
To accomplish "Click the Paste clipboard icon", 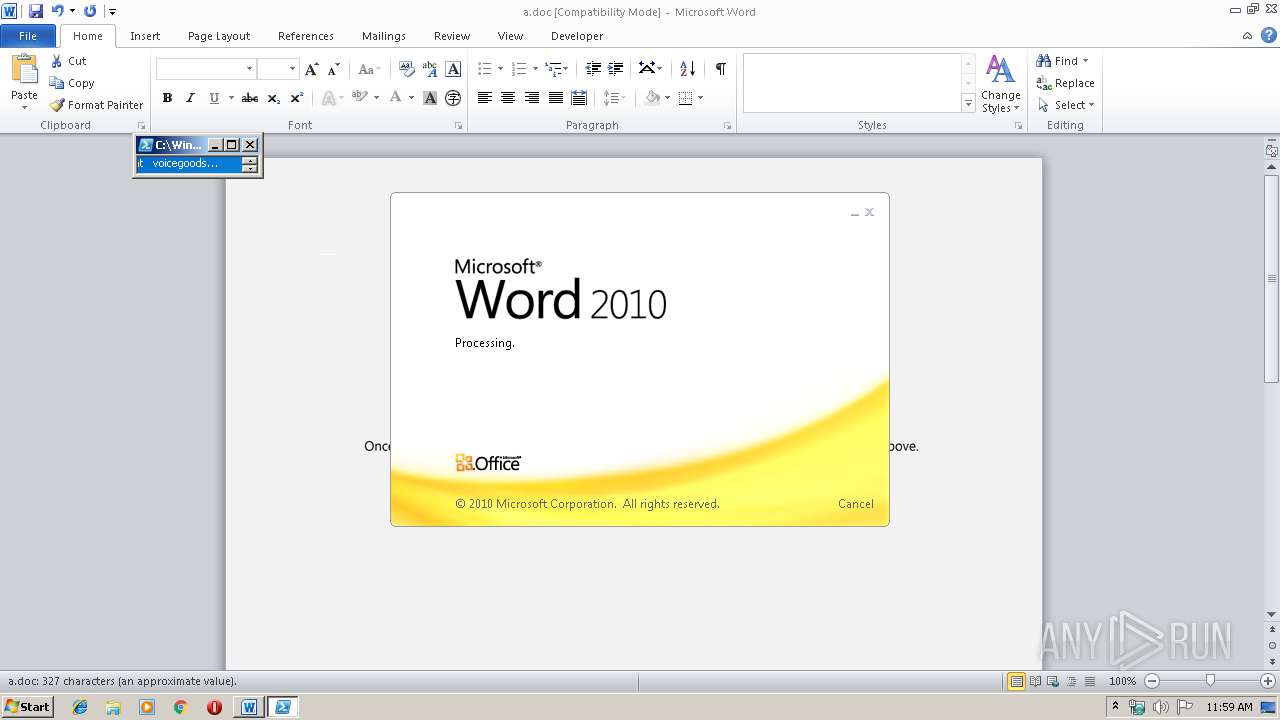I will [24, 70].
